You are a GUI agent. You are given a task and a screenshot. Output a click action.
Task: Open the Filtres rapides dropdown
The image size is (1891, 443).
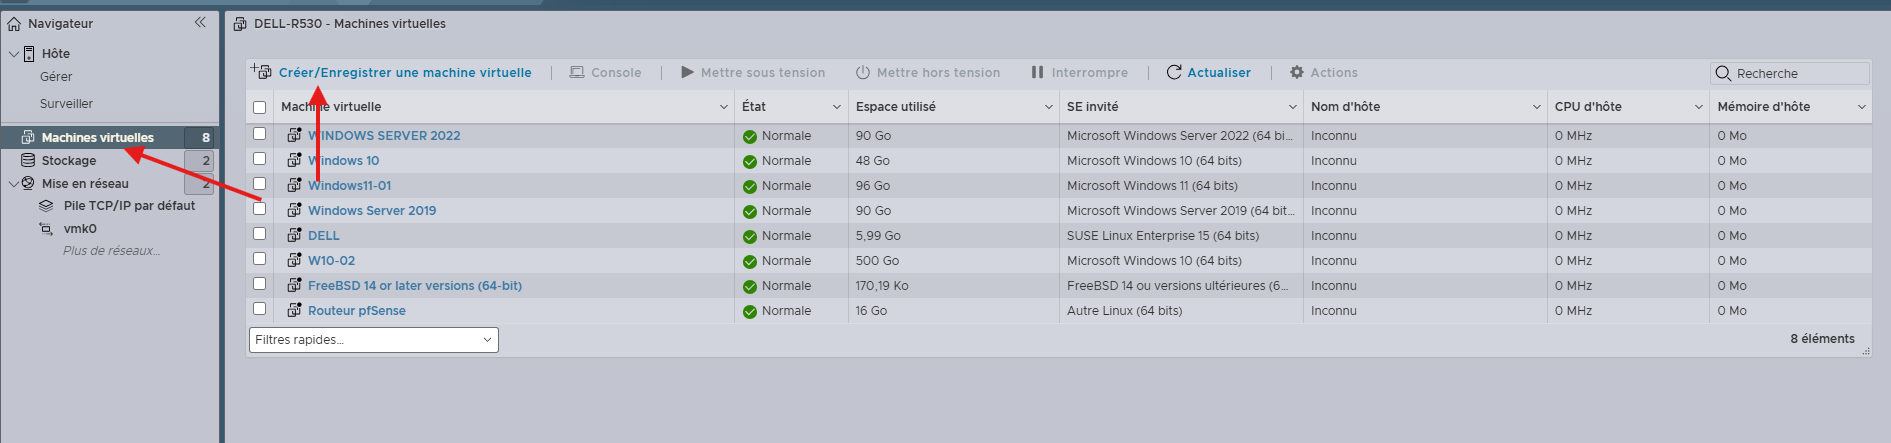point(374,340)
